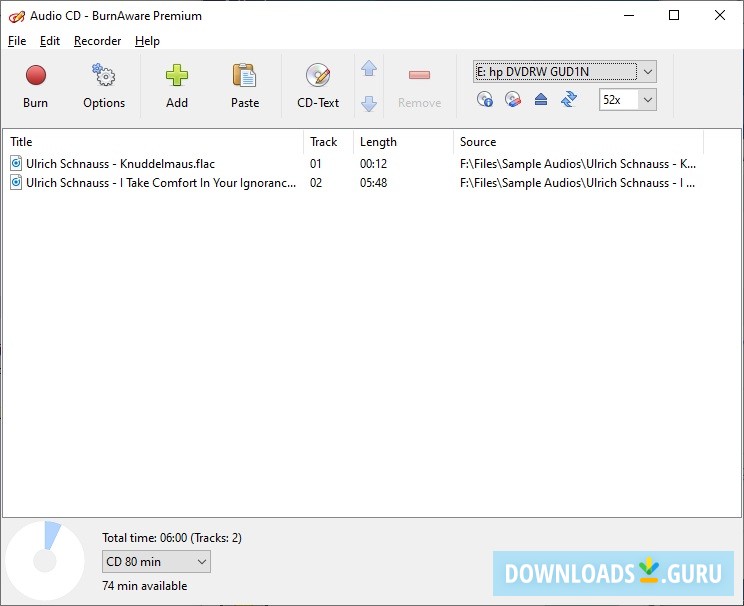Screen dimensions: 744x606
Task: Click file icon of I Take Comfort track
Action: point(16,182)
